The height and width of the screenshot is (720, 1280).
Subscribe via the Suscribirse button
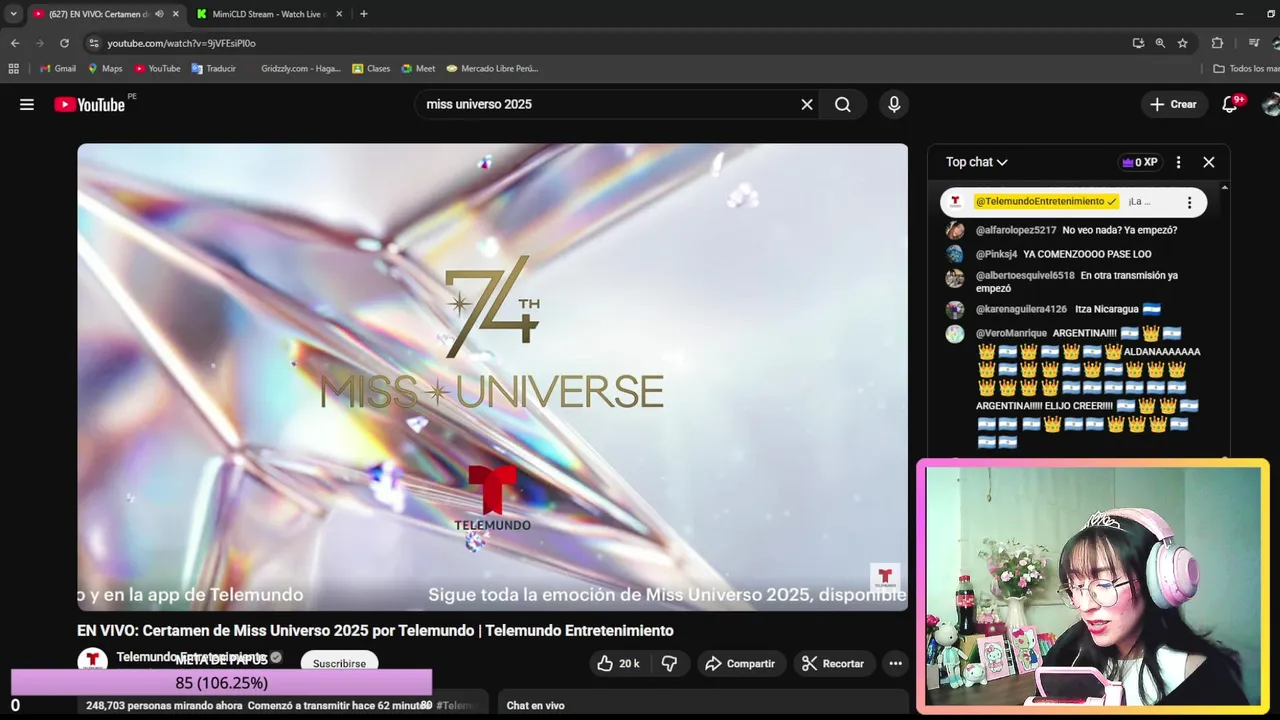coord(339,663)
